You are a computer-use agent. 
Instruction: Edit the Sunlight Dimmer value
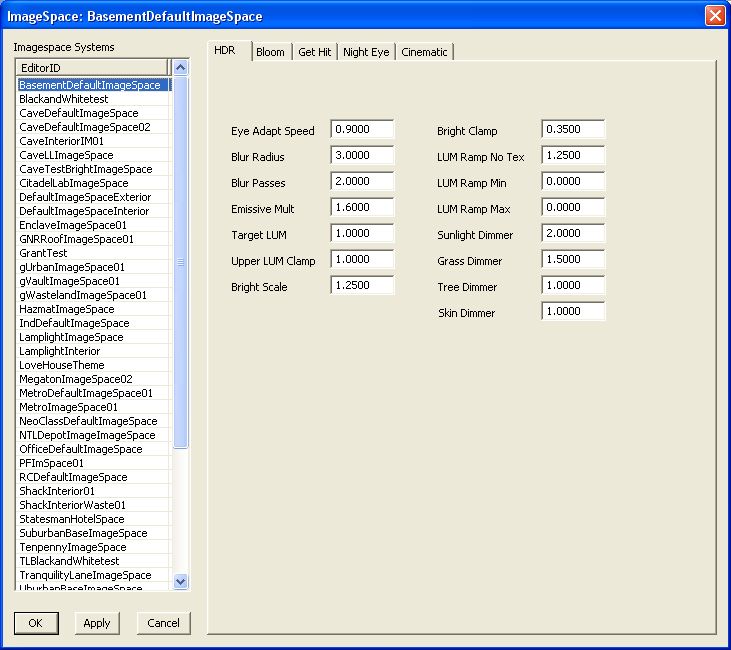coord(573,233)
